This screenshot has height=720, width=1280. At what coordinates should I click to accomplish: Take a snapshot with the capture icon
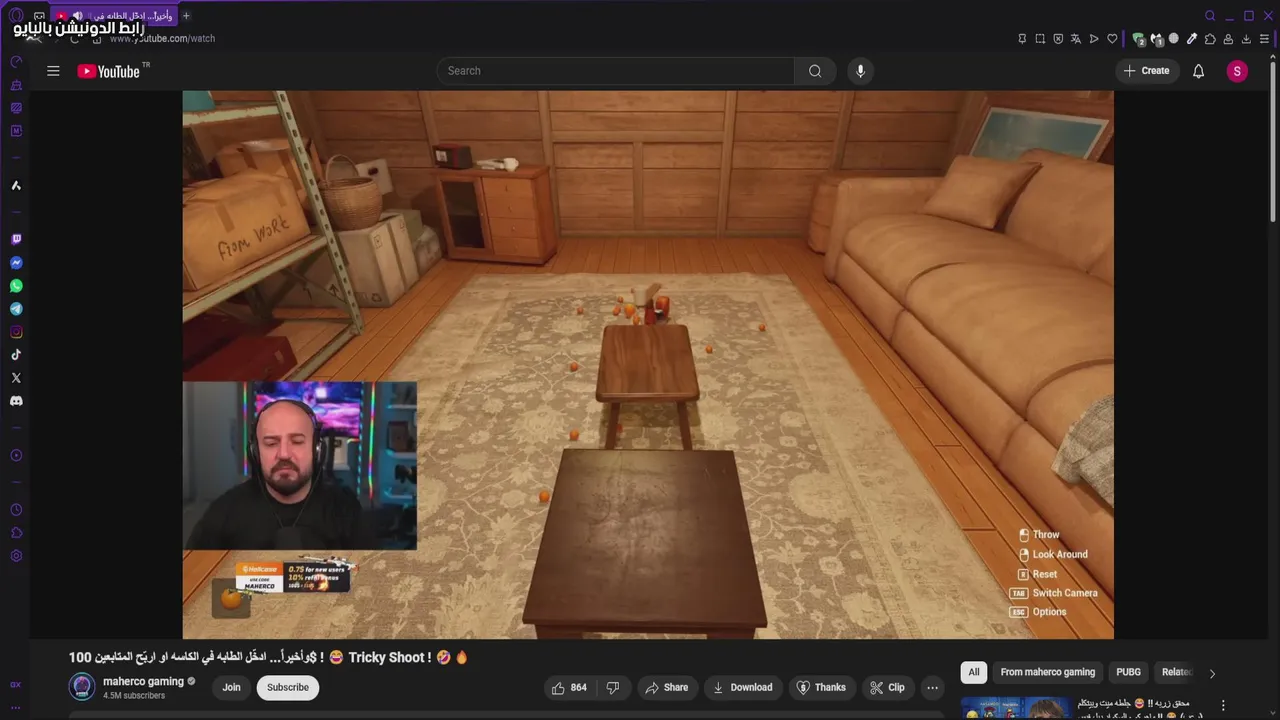(x=1040, y=39)
